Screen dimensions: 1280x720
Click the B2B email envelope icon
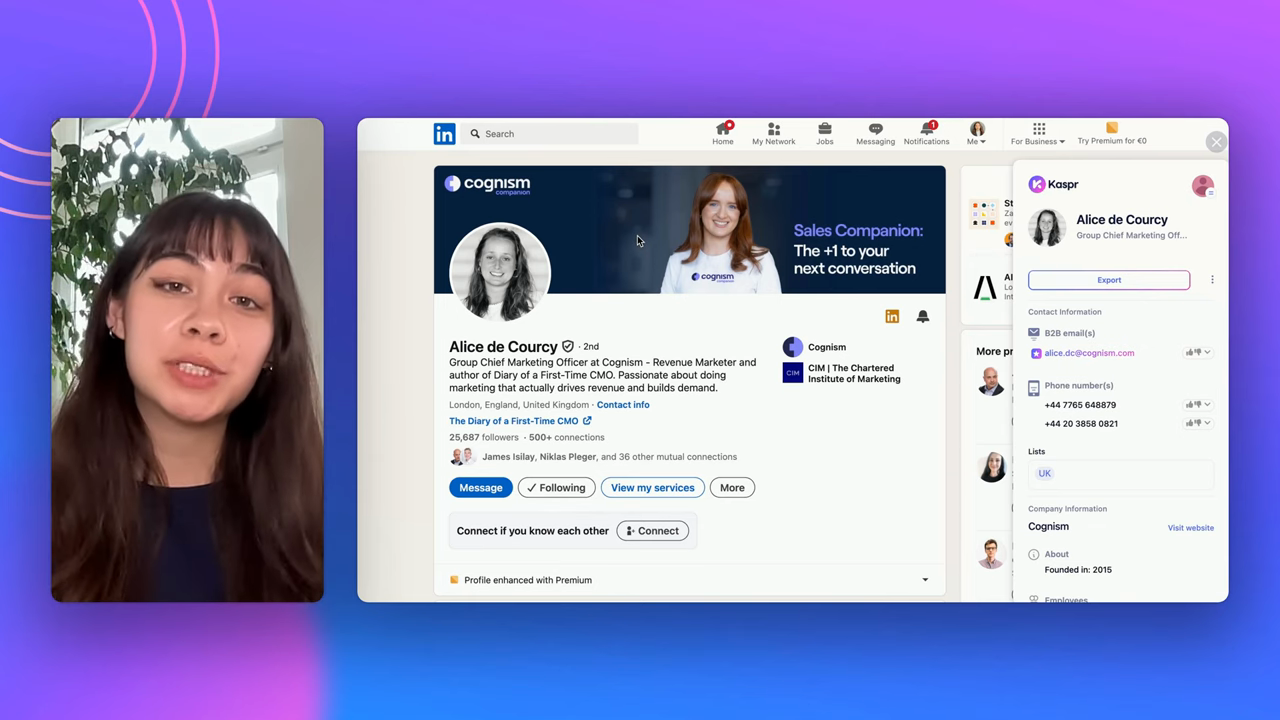tap(1034, 333)
